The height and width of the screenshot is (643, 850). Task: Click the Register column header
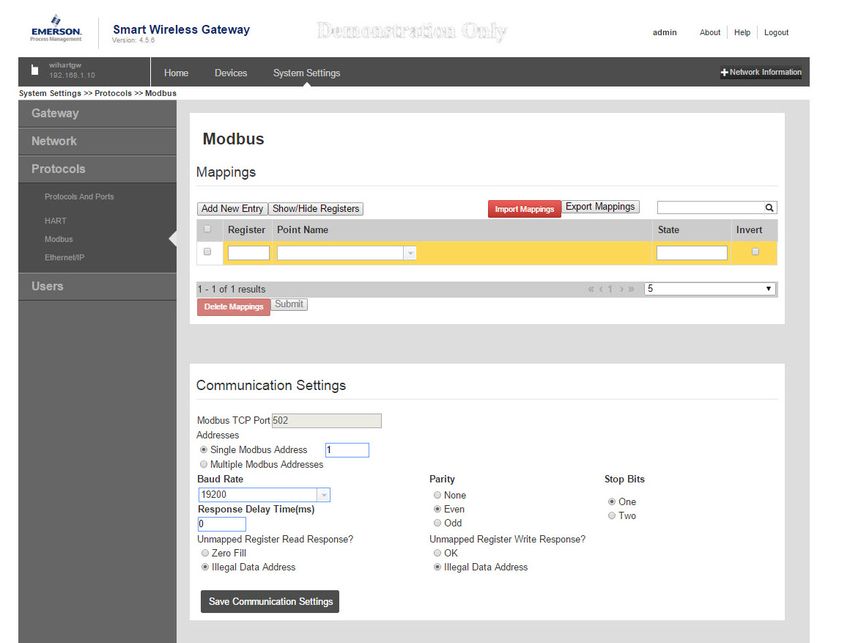[x=247, y=230]
